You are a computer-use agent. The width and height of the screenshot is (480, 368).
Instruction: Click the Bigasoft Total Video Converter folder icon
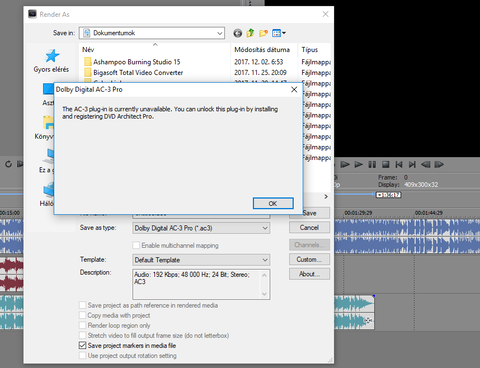click(x=88, y=73)
